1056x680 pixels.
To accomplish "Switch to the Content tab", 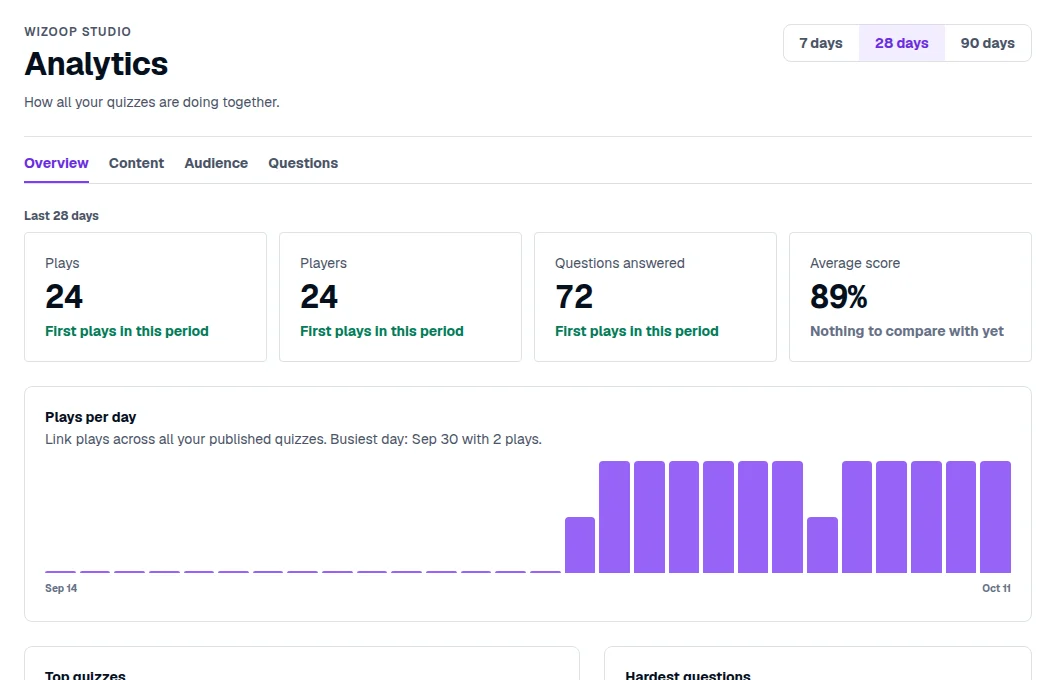I will pyautogui.click(x=136, y=163).
